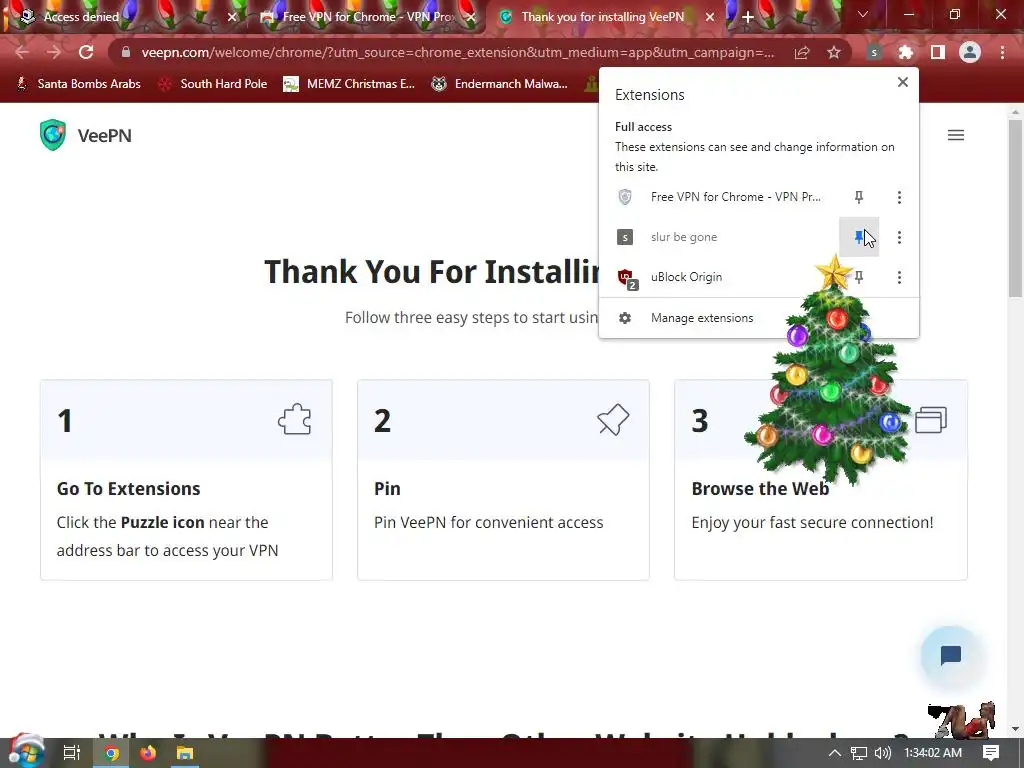Open the chat support bubble
1024x768 pixels.
click(x=950, y=655)
